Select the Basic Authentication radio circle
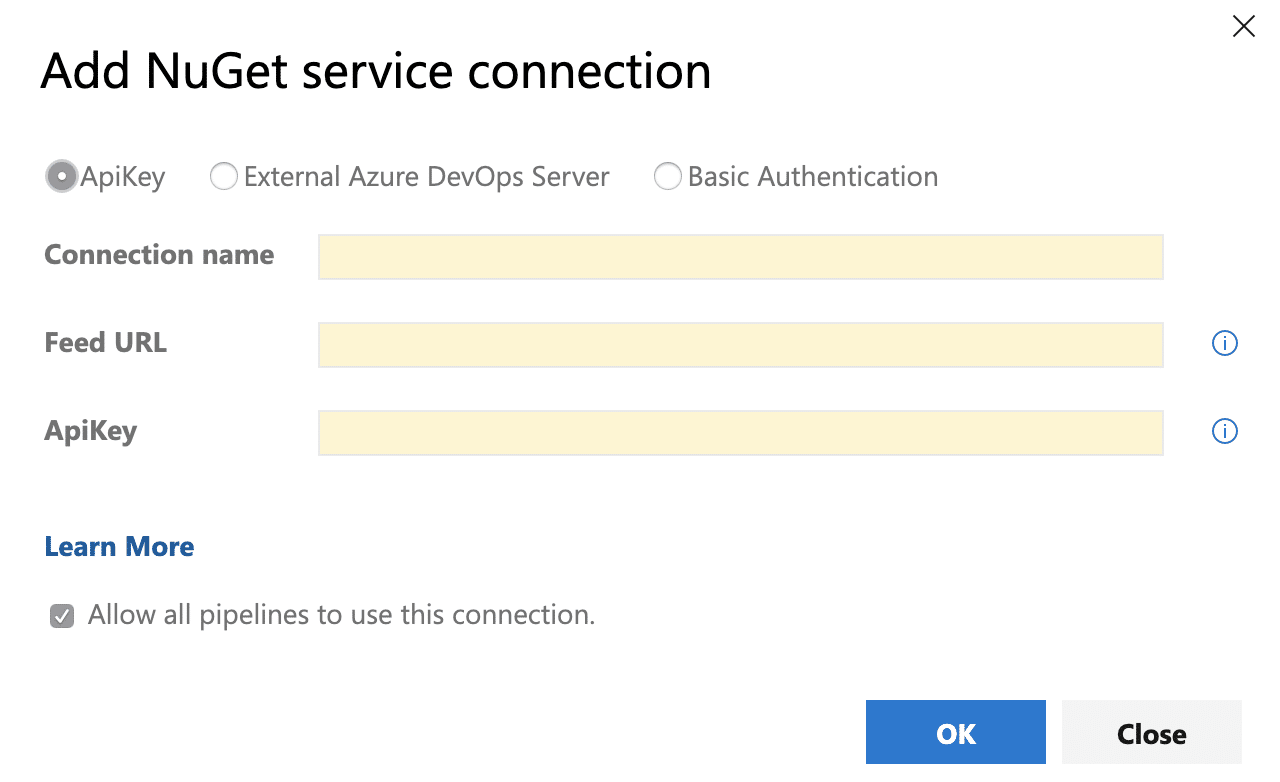Viewport: 1280px width, 782px height. tap(667, 177)
